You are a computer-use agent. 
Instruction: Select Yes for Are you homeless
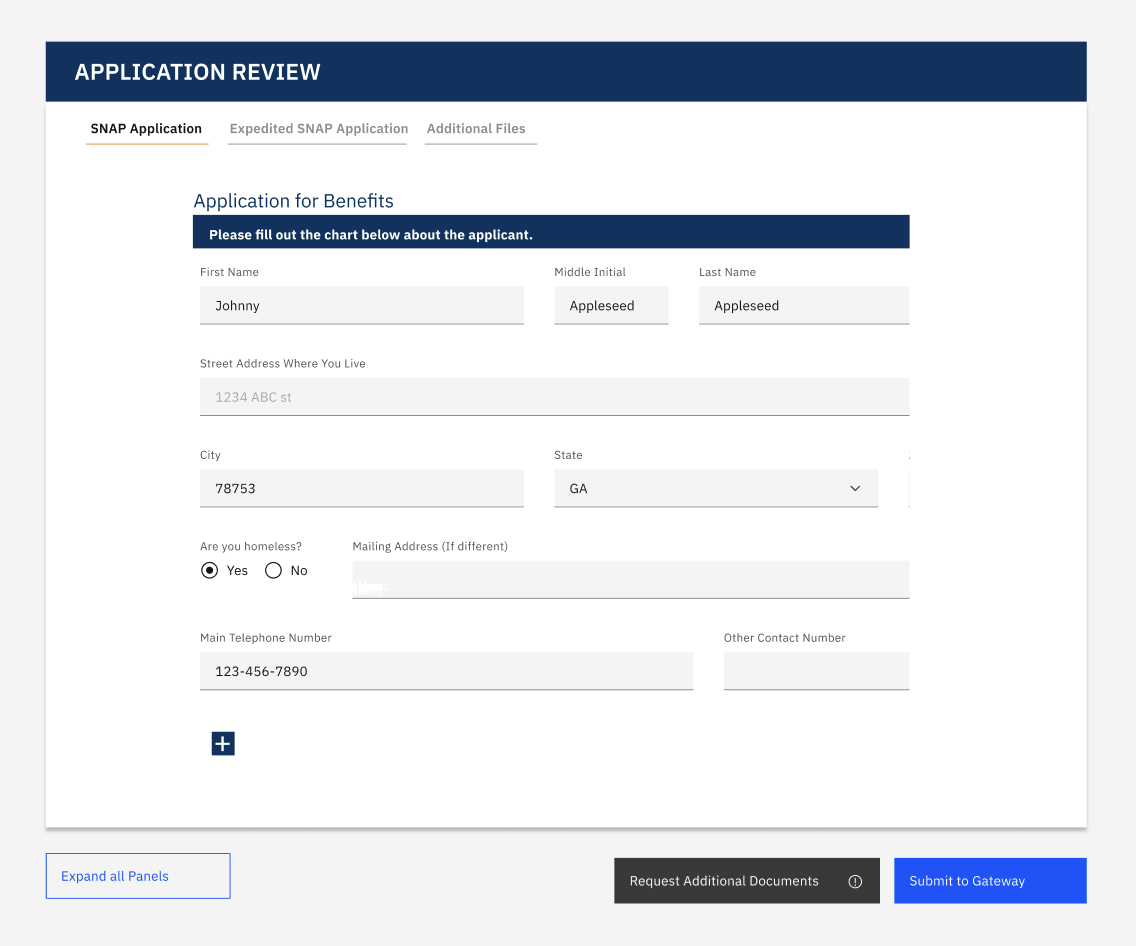click(x=209, y=571)
